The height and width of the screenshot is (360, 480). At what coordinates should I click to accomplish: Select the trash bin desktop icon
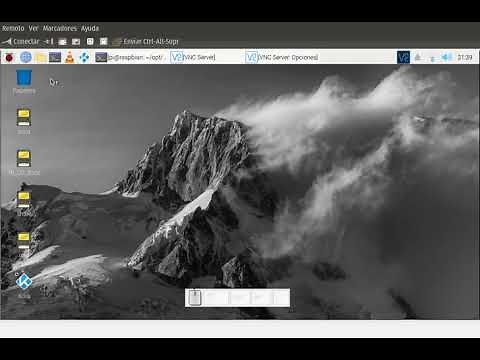click(x=24, y=82)
